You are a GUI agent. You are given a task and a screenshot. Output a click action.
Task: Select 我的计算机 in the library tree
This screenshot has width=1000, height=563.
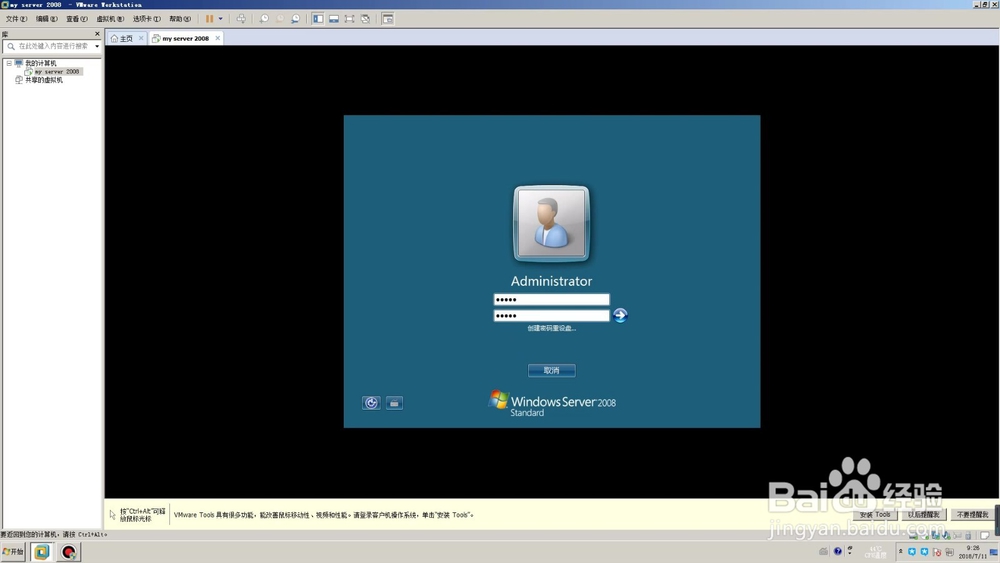click(41, 63)
